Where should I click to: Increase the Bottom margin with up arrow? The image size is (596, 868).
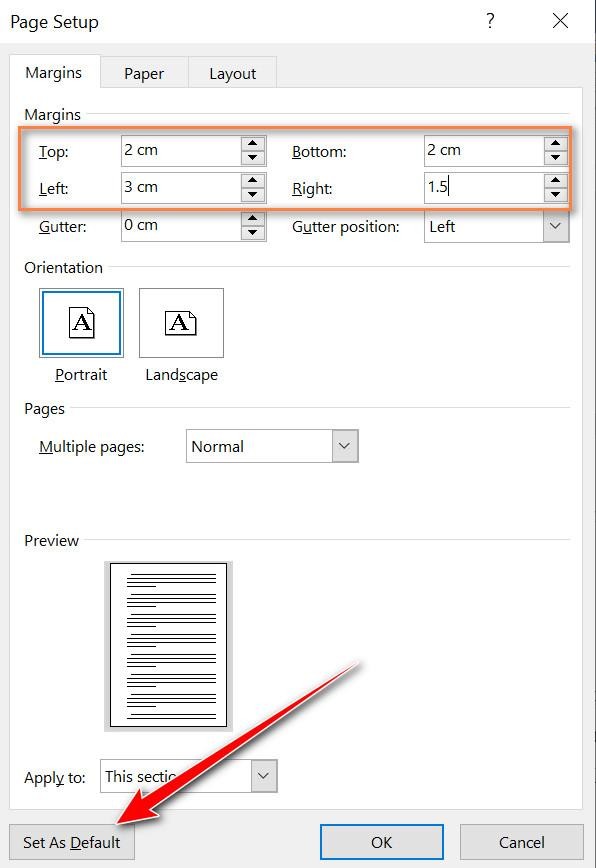click(556, 143)
